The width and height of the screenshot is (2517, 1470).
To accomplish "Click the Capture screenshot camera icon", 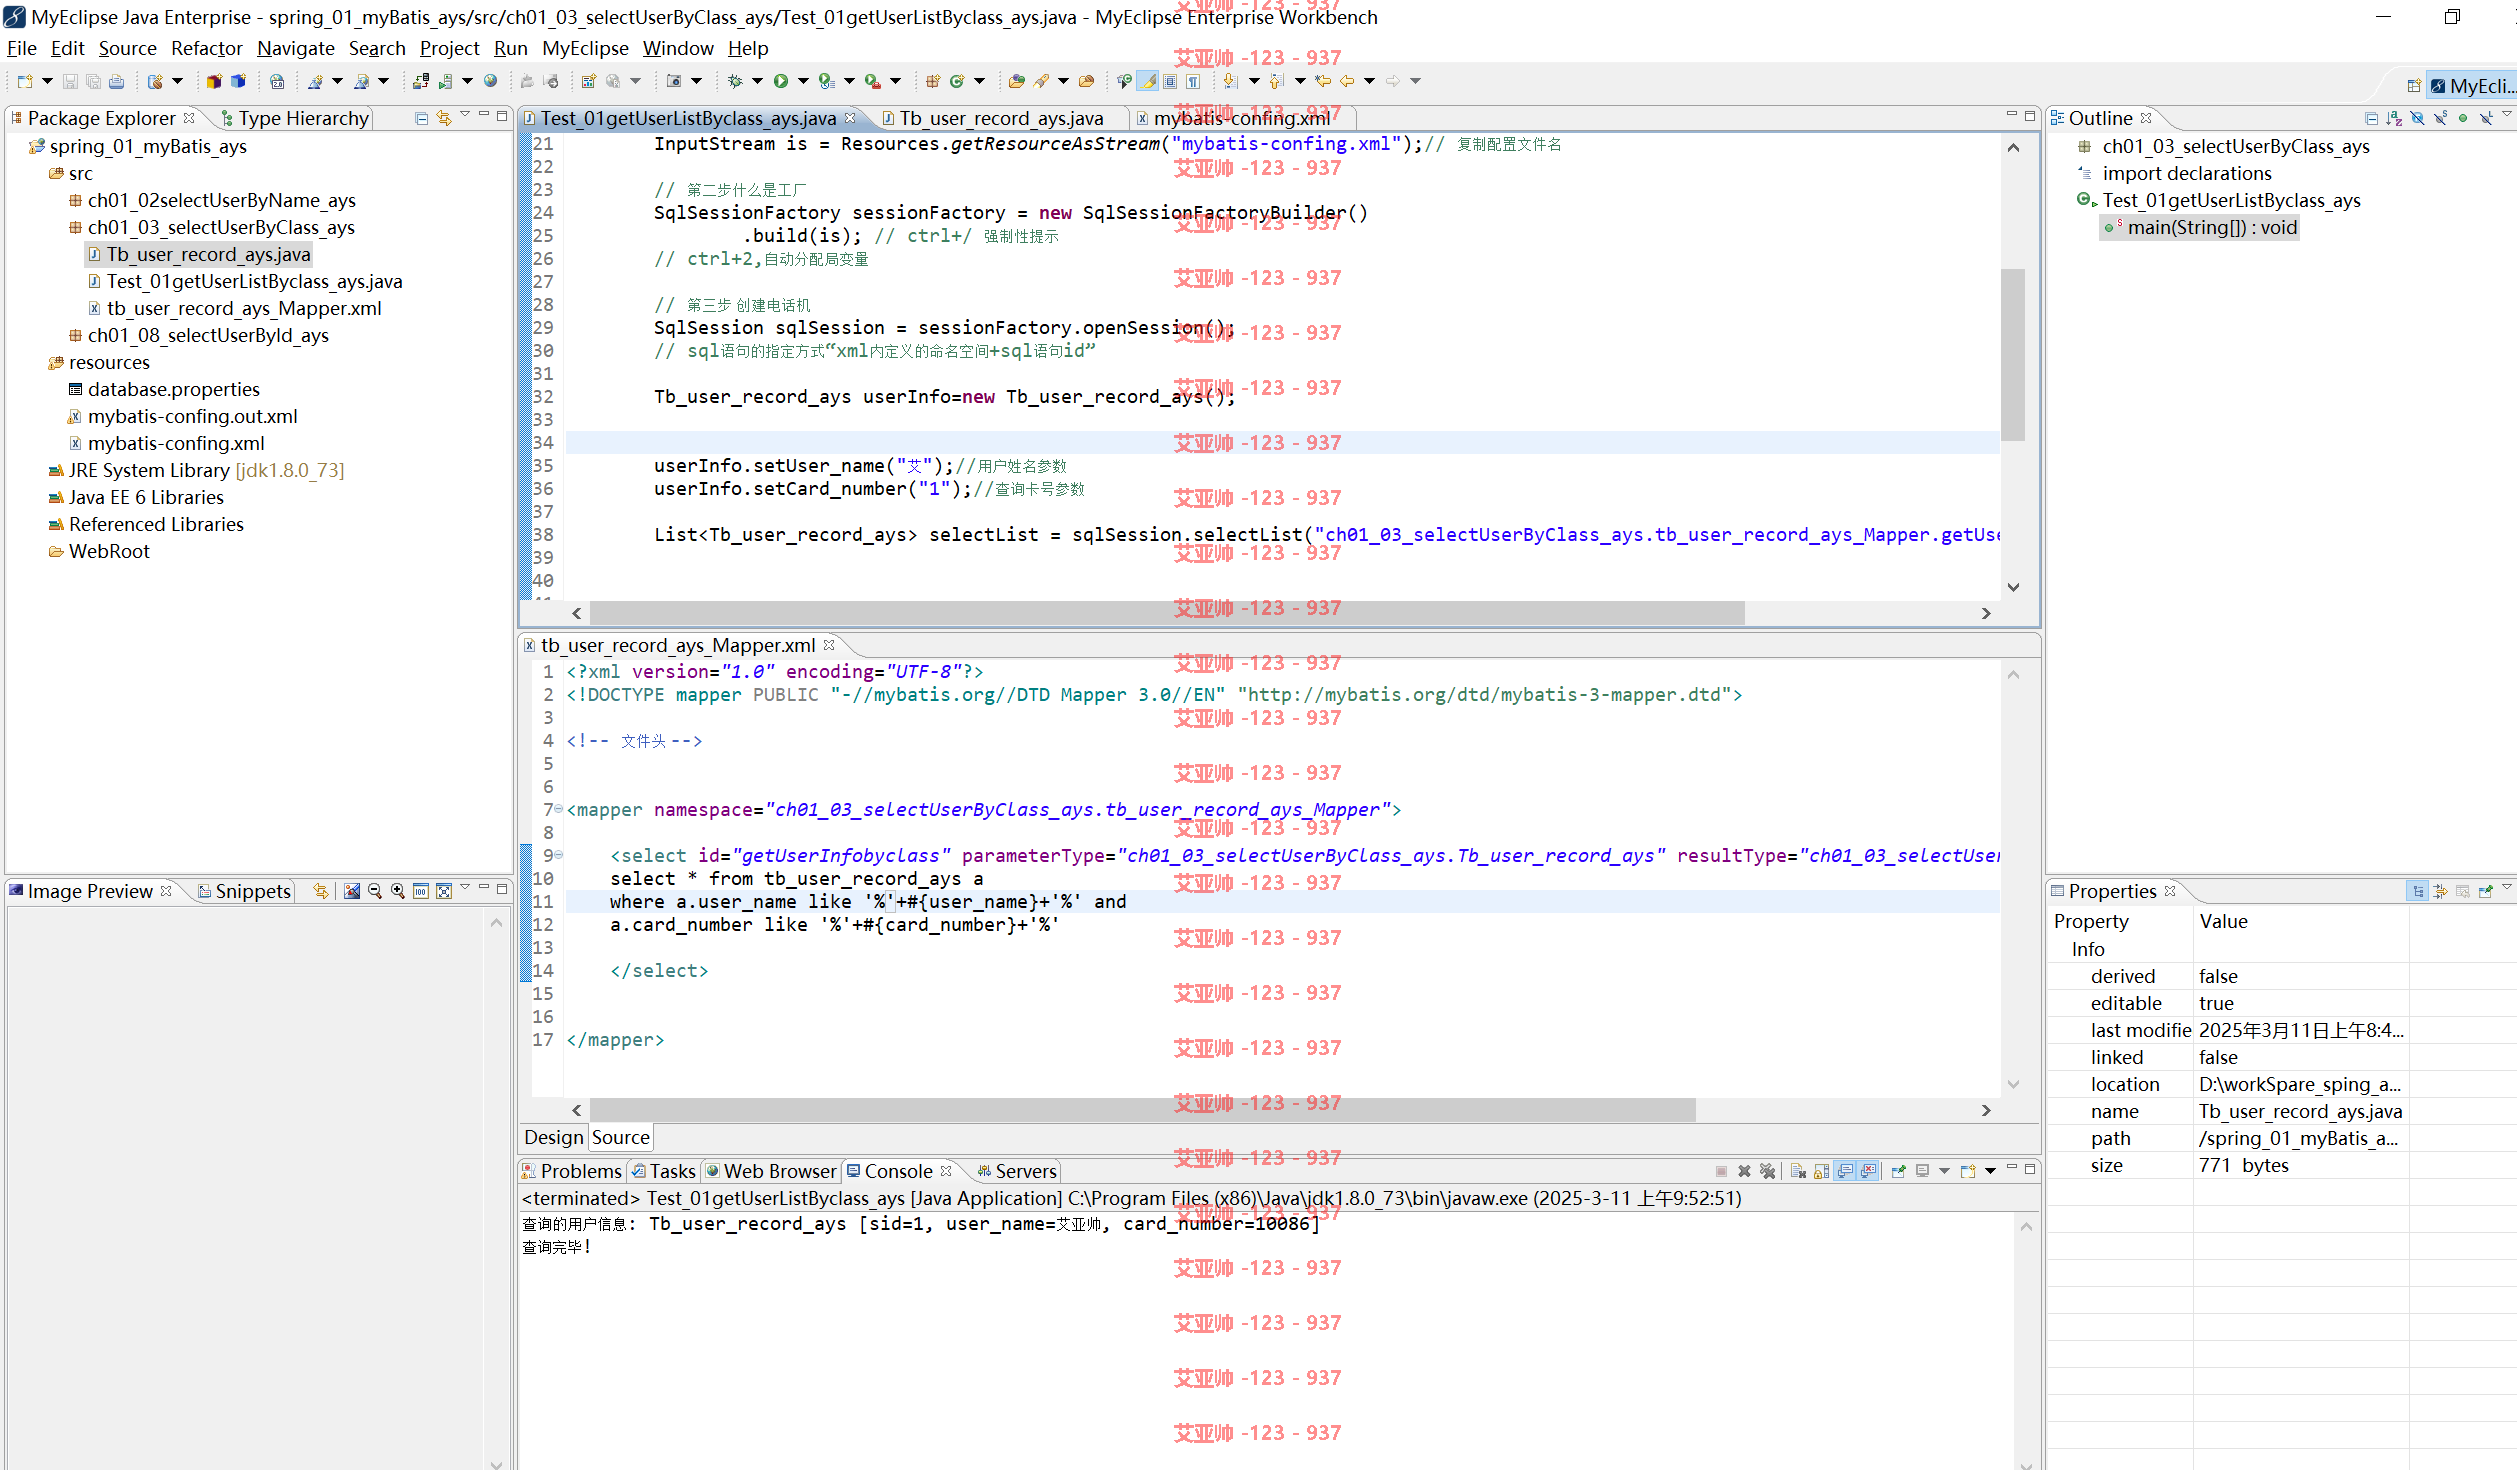I will pyautogui.click(x=674, y=81).
